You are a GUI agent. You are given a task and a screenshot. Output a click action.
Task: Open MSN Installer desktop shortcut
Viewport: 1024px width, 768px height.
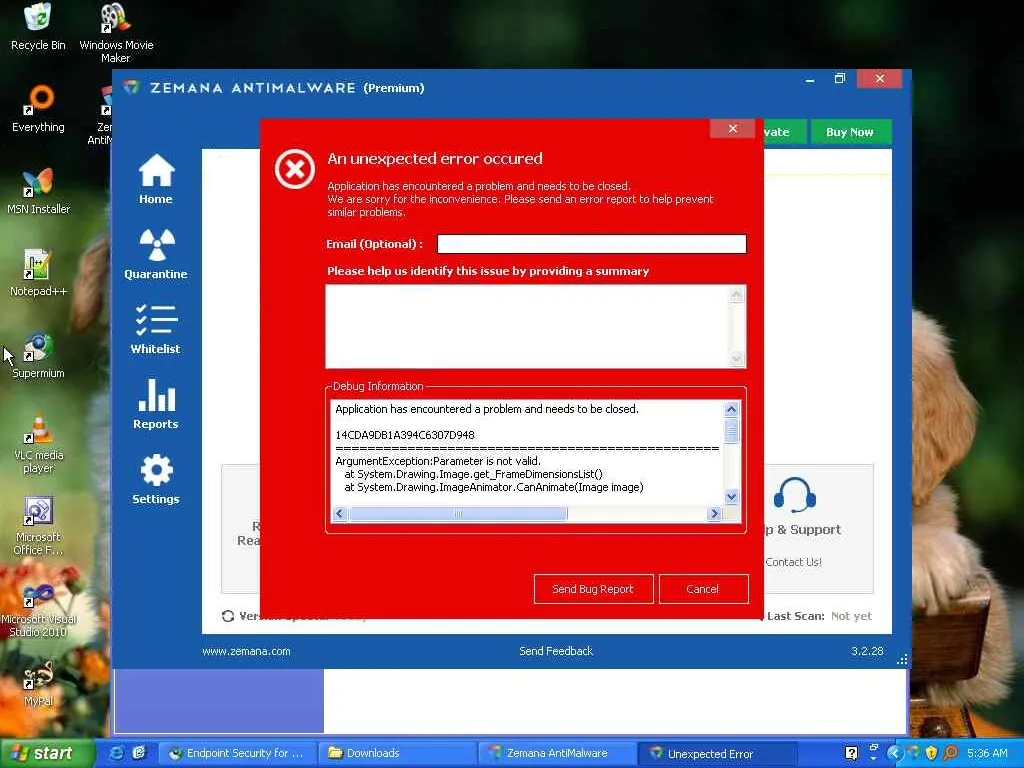pos(38,191)
